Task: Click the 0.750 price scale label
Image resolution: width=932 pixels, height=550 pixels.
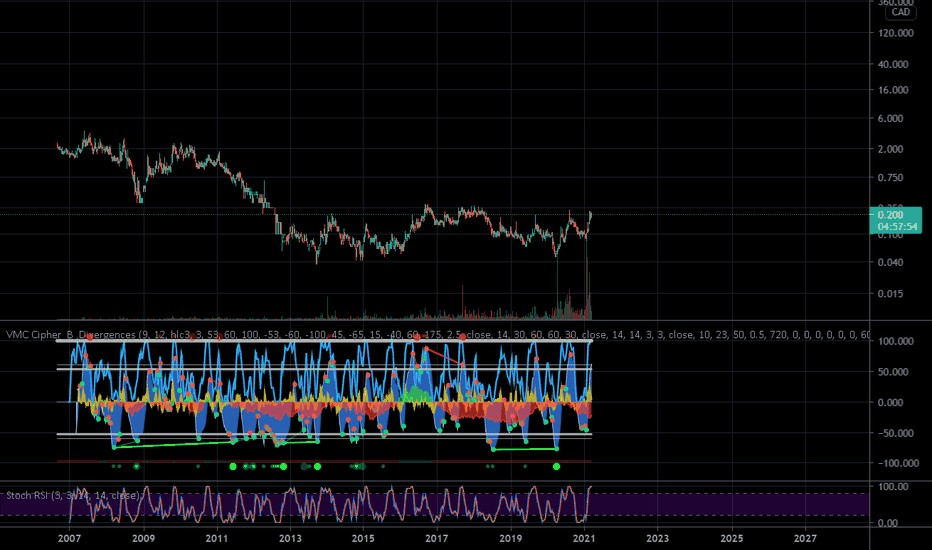Action: coord(890,177)
